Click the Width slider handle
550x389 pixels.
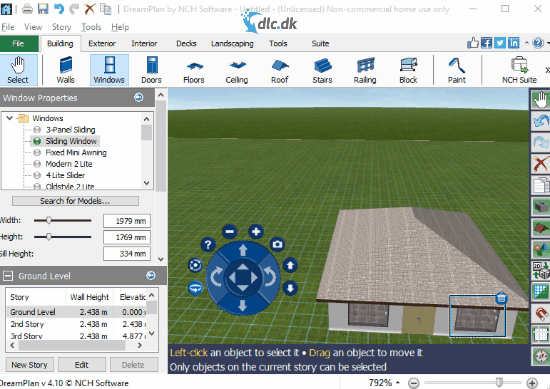coord(49,220)
